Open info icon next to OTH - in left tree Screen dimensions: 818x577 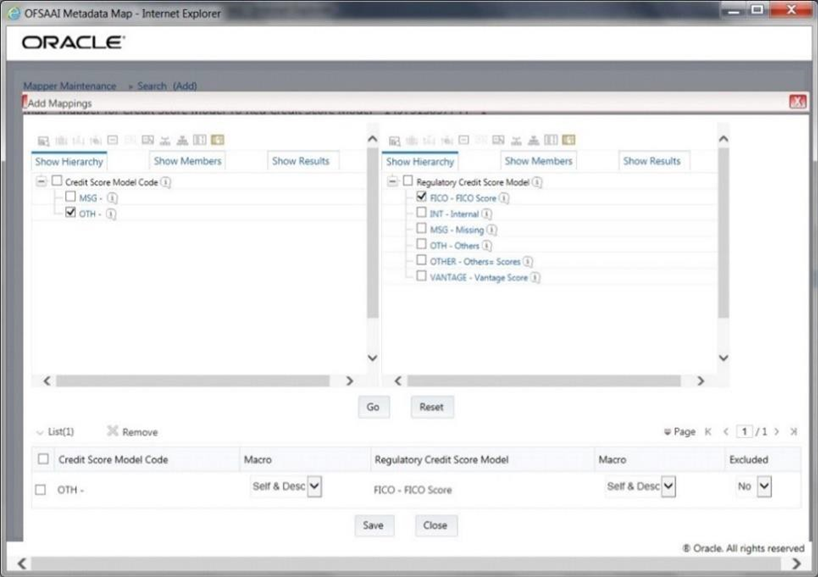[111, 214]
